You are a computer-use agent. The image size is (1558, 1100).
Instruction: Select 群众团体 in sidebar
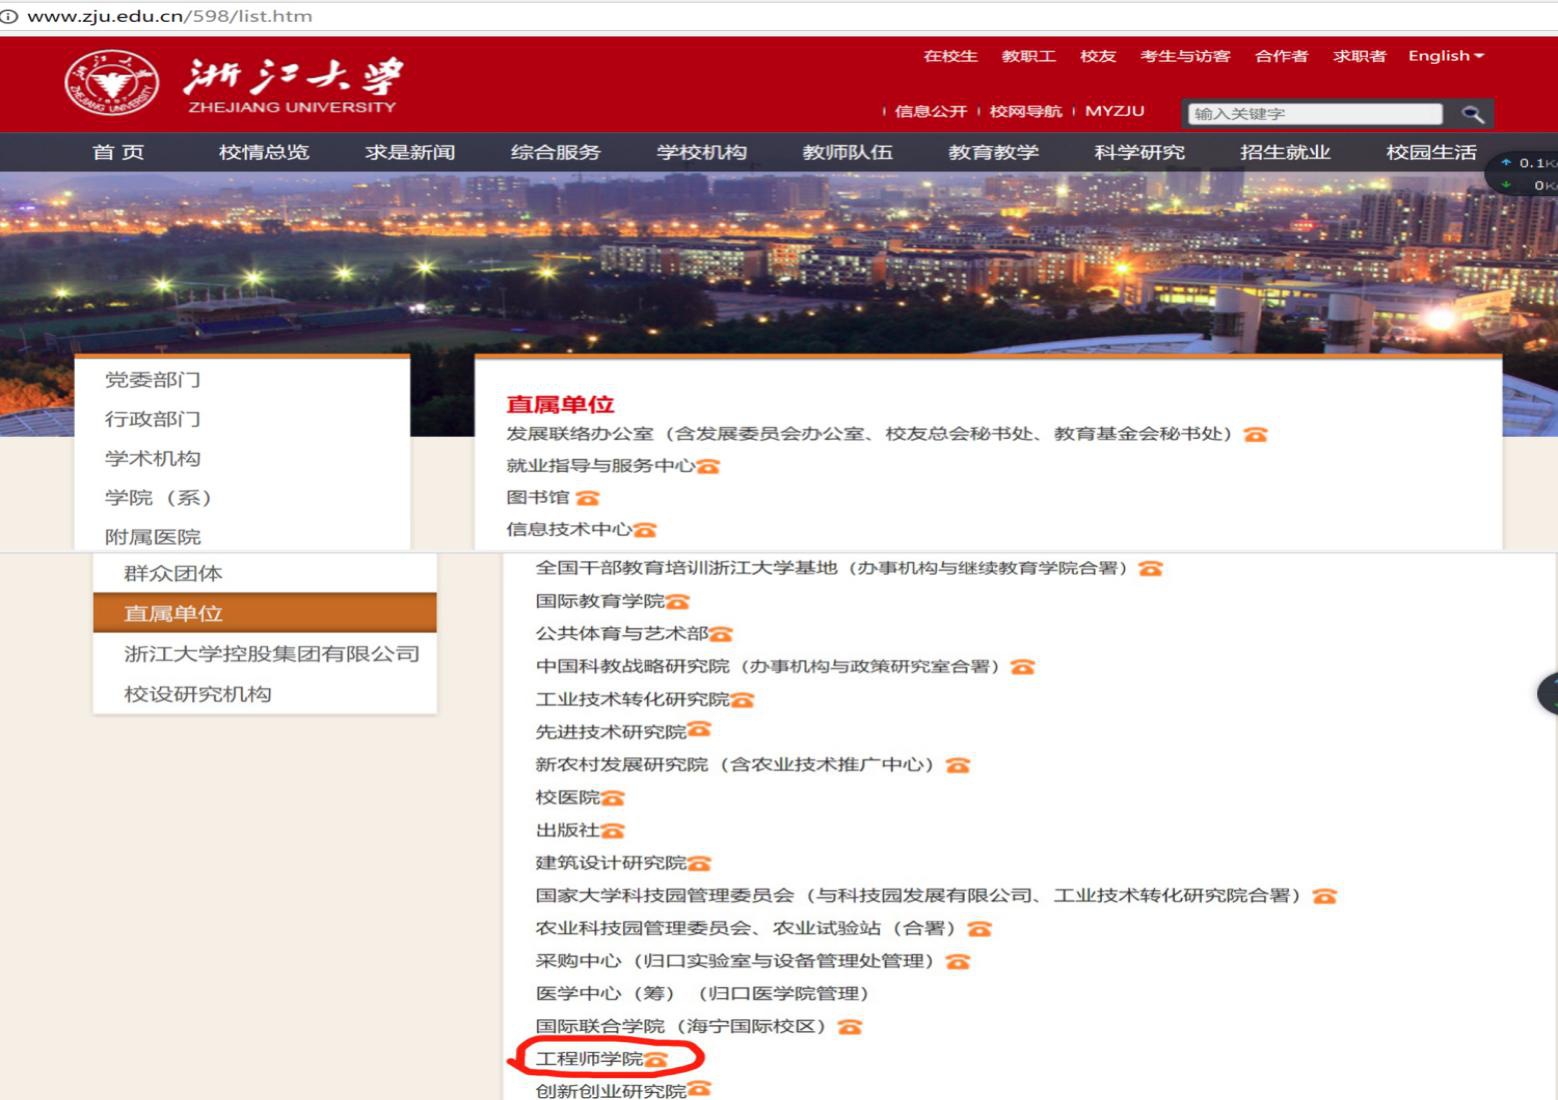pyautogui.click(x=173, y=573)
